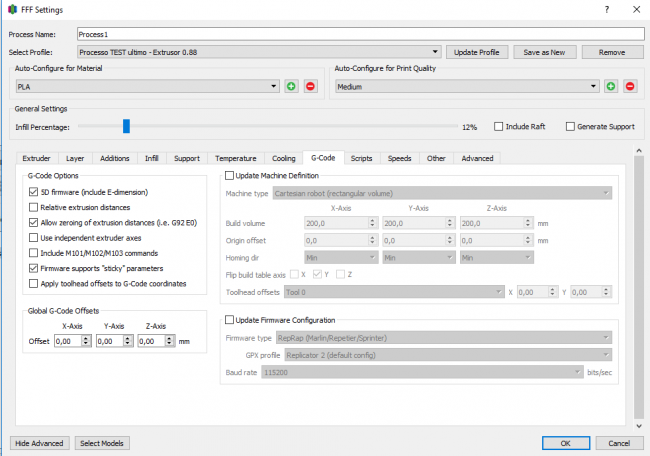Viewport: 650px width, 456px height.
Task: Click the Save as New button
Action: coord(544,52)
